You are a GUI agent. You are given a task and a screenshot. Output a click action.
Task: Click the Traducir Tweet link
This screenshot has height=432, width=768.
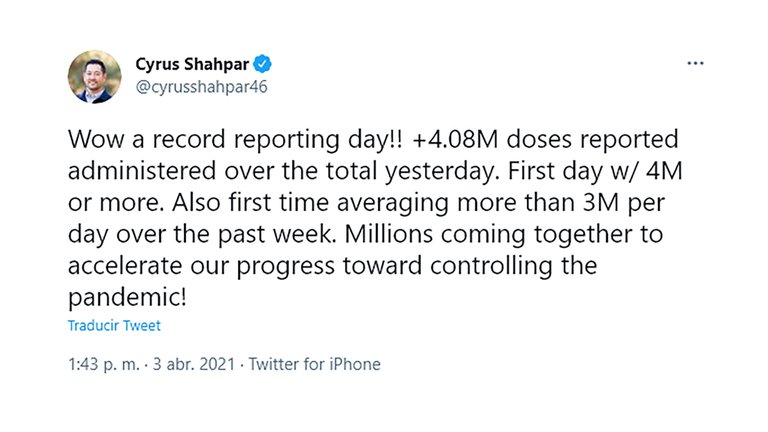114,326
